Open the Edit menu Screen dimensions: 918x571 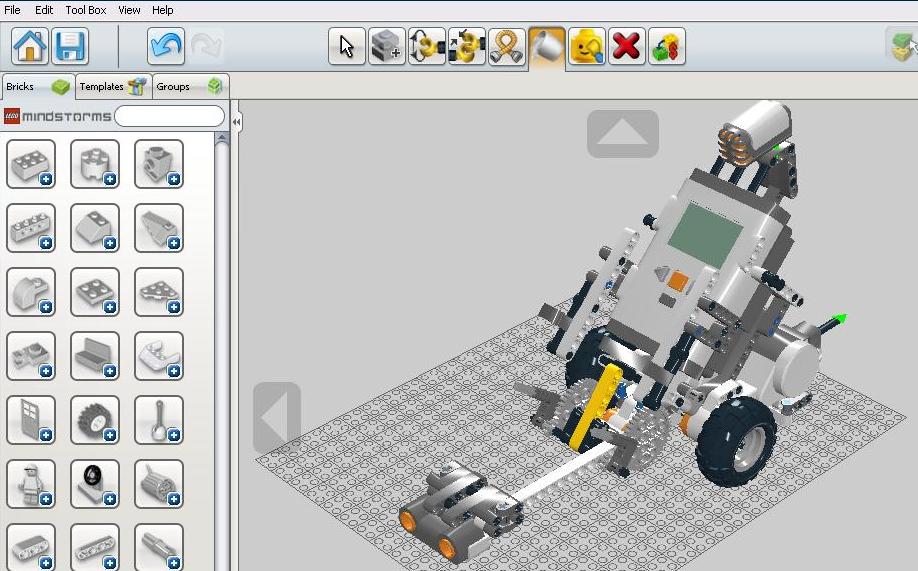click(44, 10)
